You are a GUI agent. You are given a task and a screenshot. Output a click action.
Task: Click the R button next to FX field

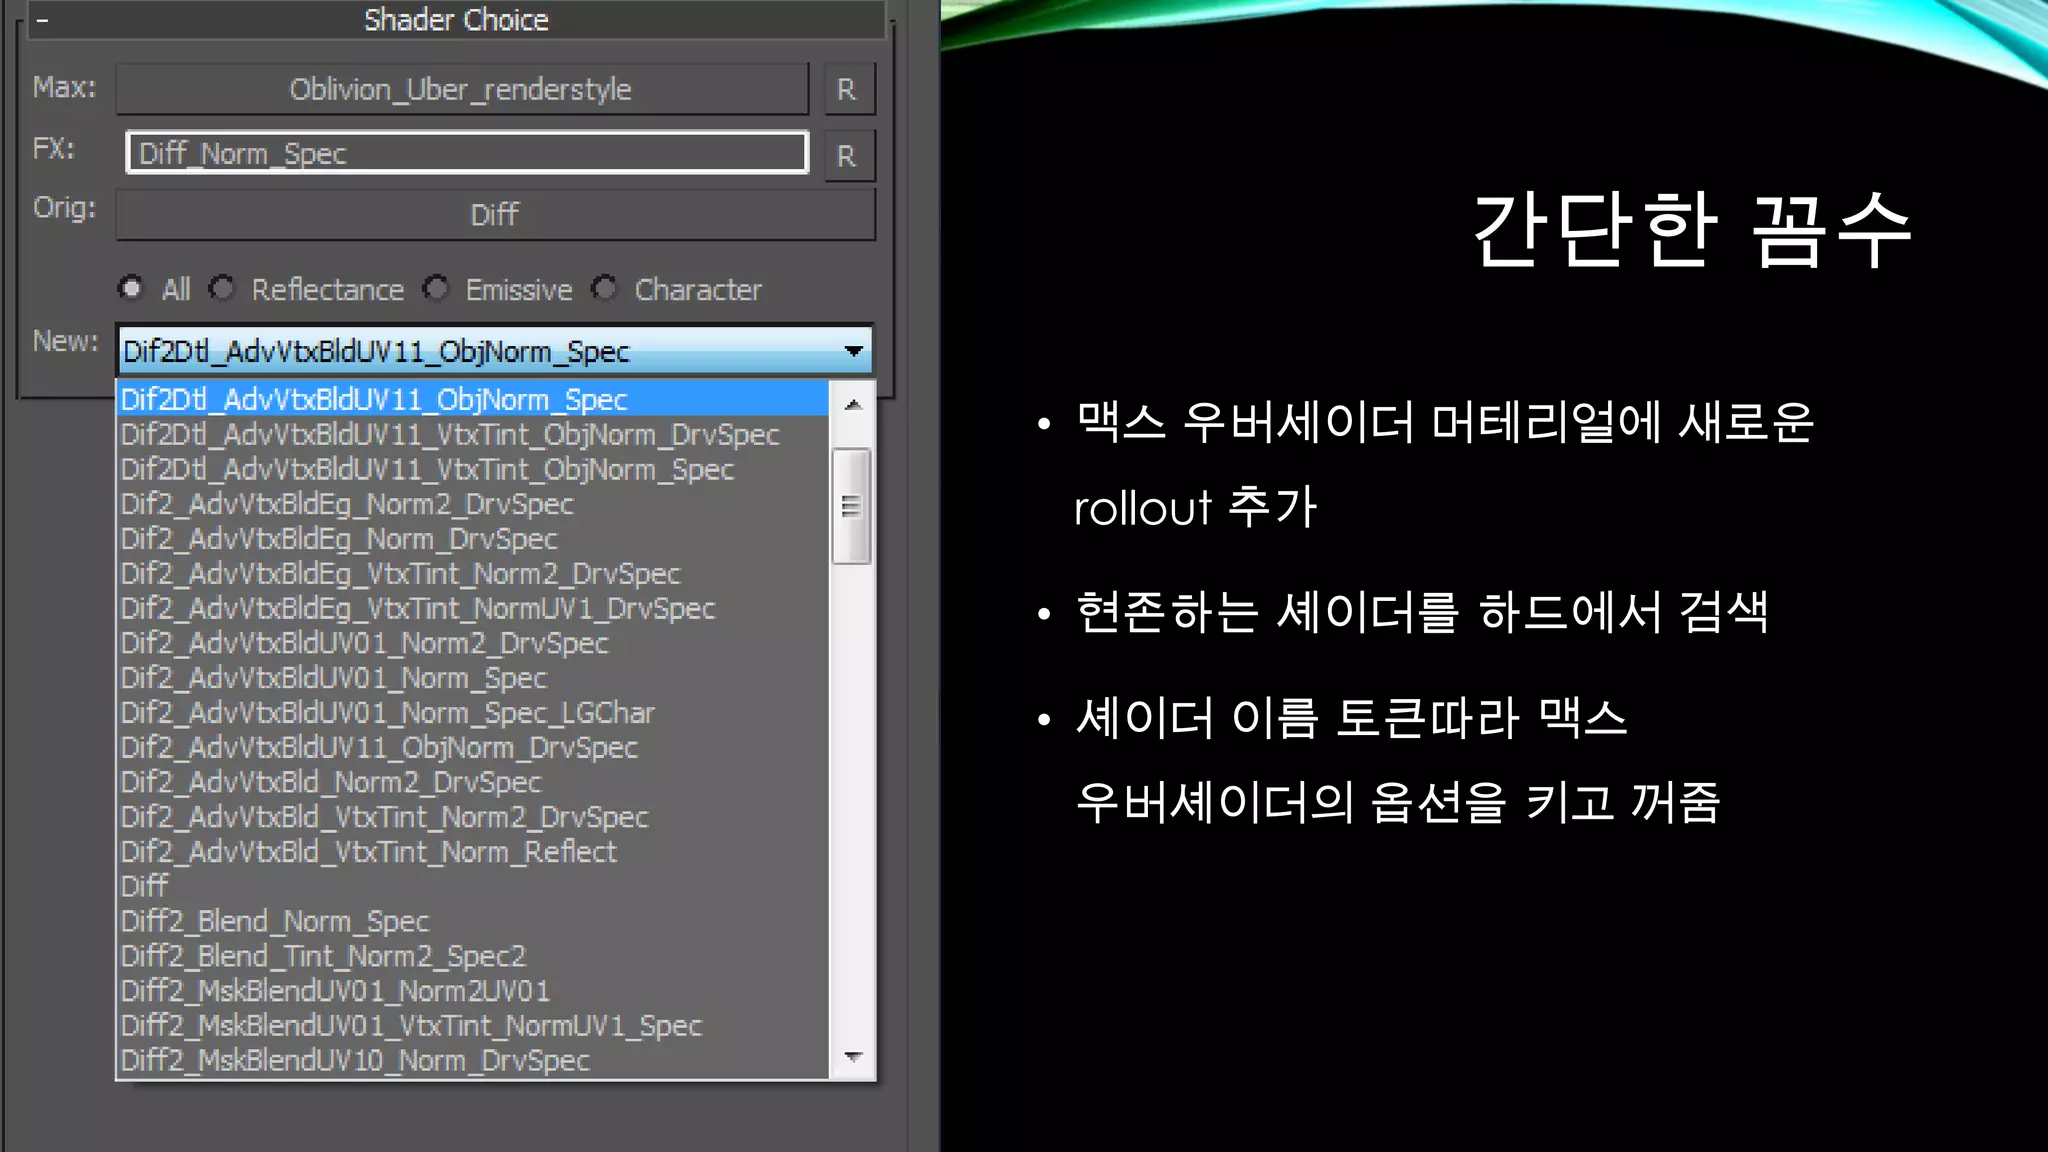click(x=848, y=156)
